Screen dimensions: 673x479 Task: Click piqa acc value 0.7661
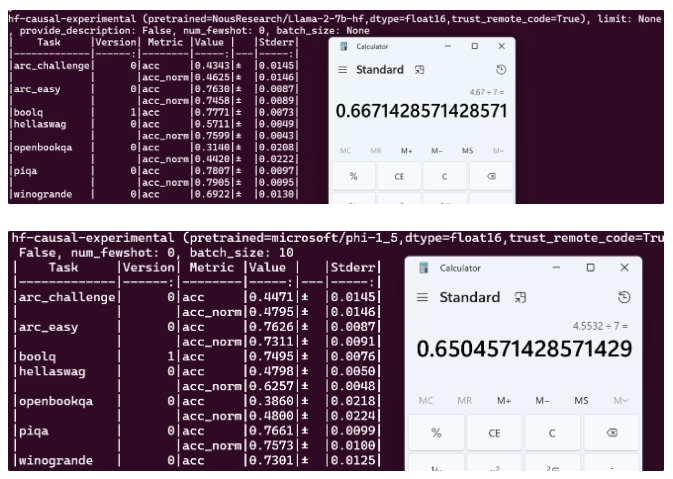pyautogui.click(x=271, y=431)
